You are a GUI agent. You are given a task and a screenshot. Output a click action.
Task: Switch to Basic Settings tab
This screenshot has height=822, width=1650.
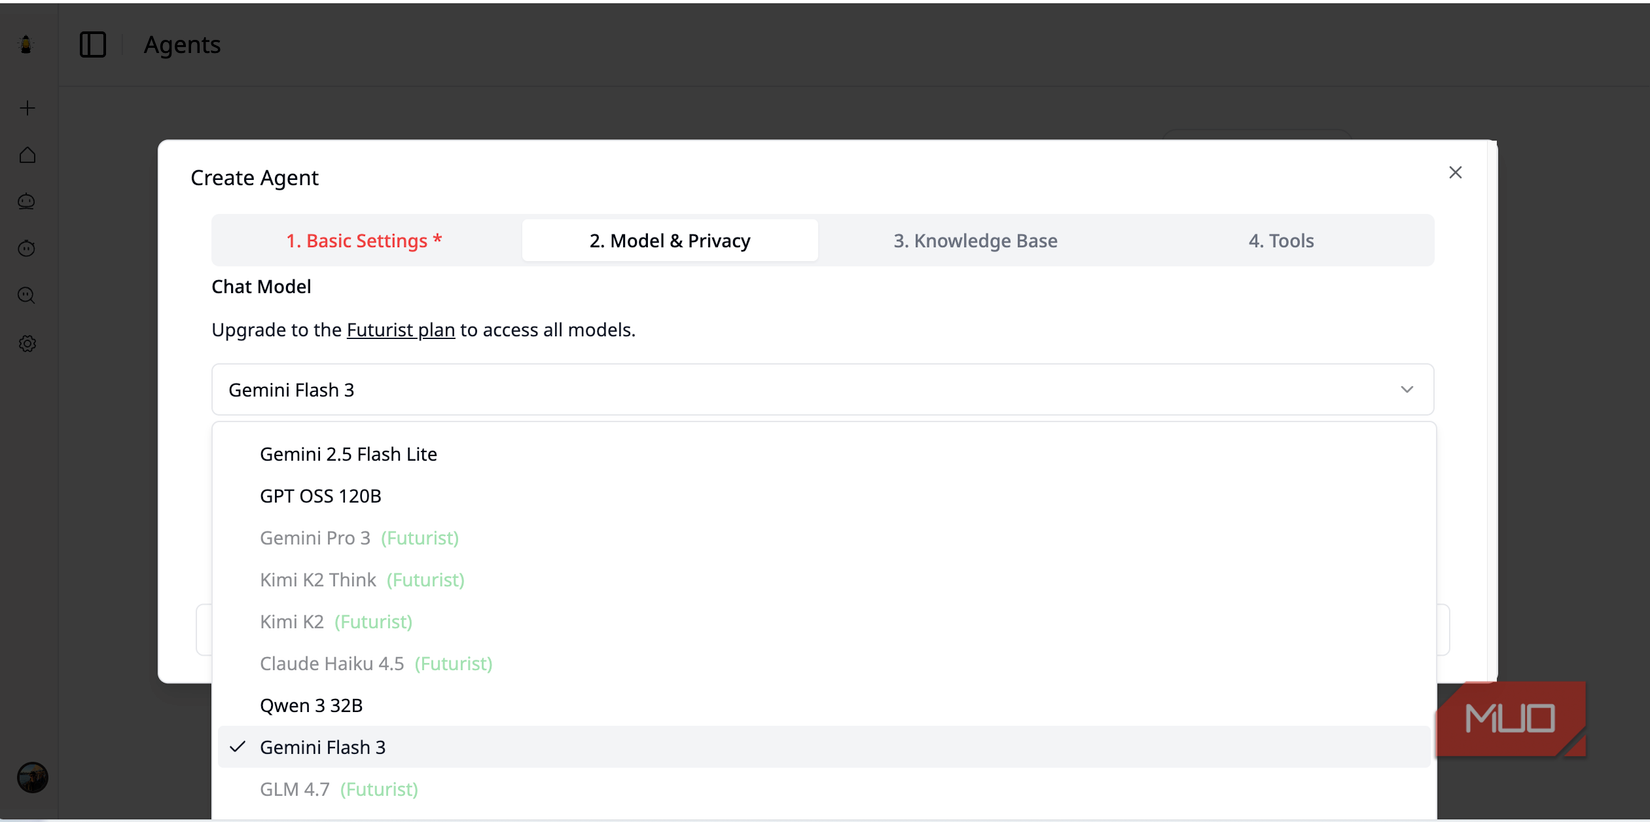(x=364, y=241)
